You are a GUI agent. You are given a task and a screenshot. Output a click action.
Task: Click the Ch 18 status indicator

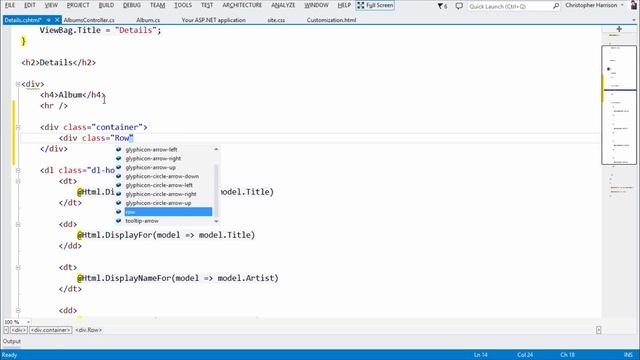coord(567,355)
